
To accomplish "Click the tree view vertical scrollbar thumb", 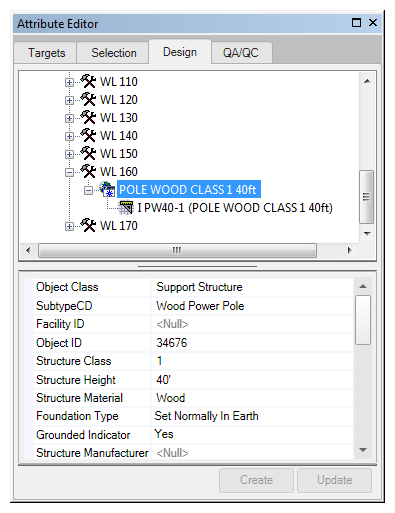I will pos(366,197).
